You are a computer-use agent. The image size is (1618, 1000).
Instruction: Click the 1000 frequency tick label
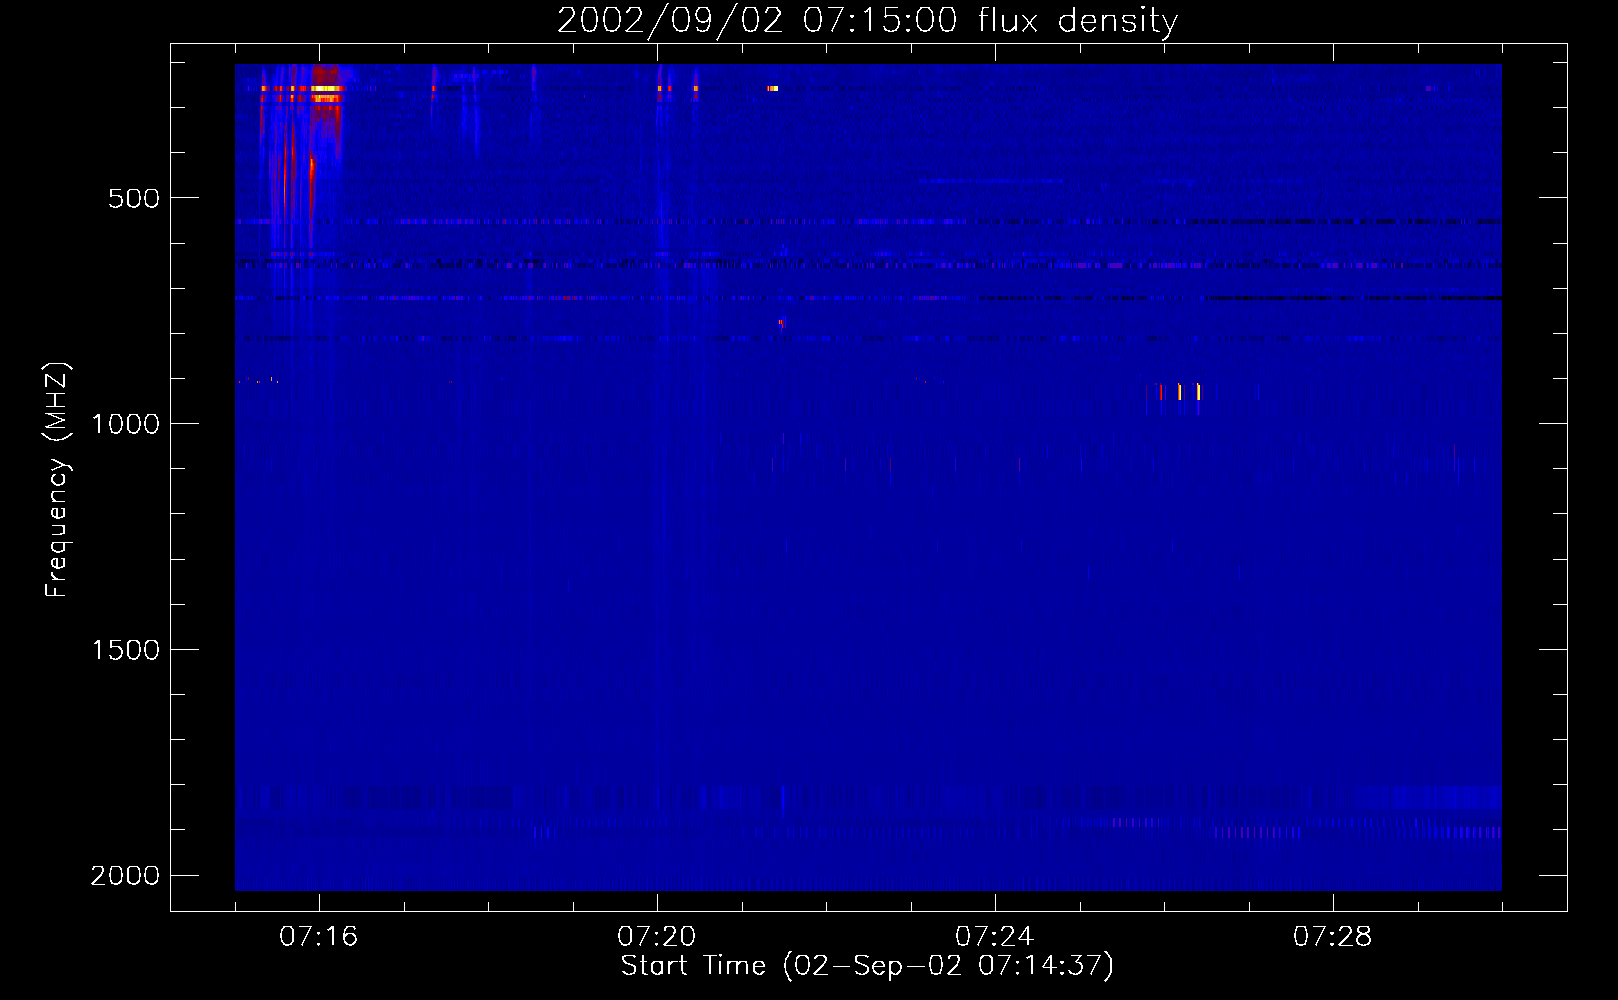point(125,424)
